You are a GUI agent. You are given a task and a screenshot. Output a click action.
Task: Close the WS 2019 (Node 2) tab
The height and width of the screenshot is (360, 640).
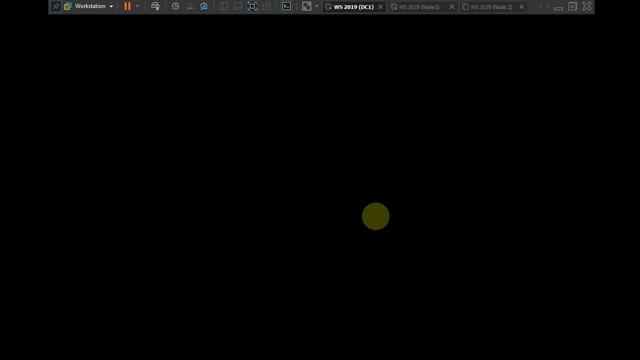[522, 7]
